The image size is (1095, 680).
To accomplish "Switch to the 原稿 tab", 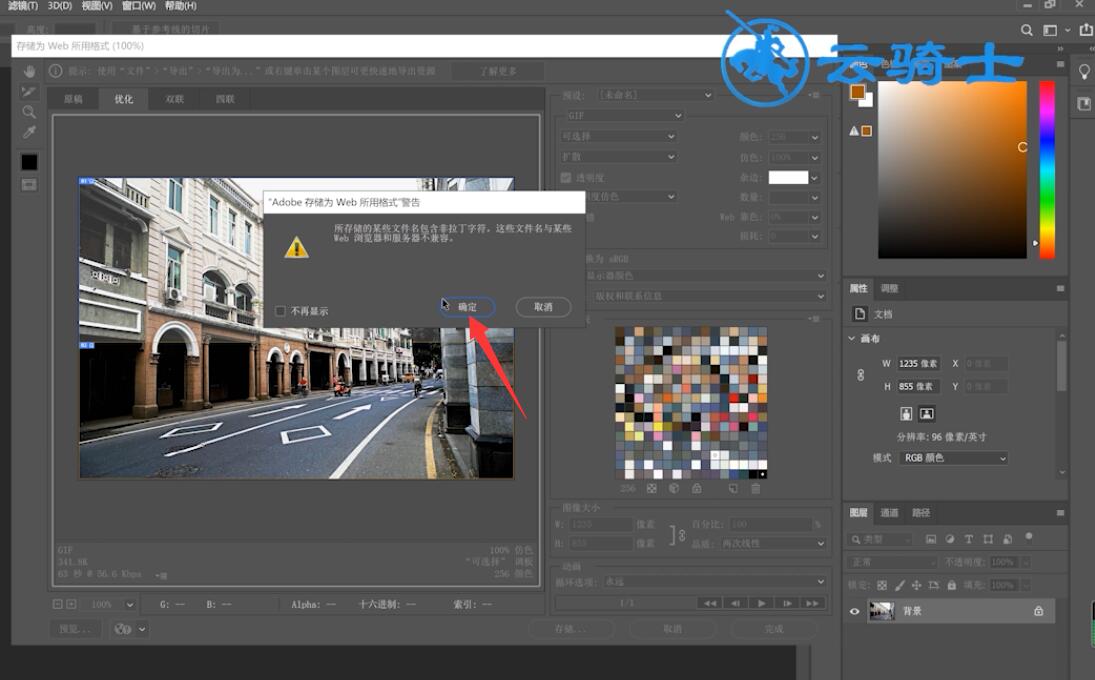I will (x=73, y=99).
